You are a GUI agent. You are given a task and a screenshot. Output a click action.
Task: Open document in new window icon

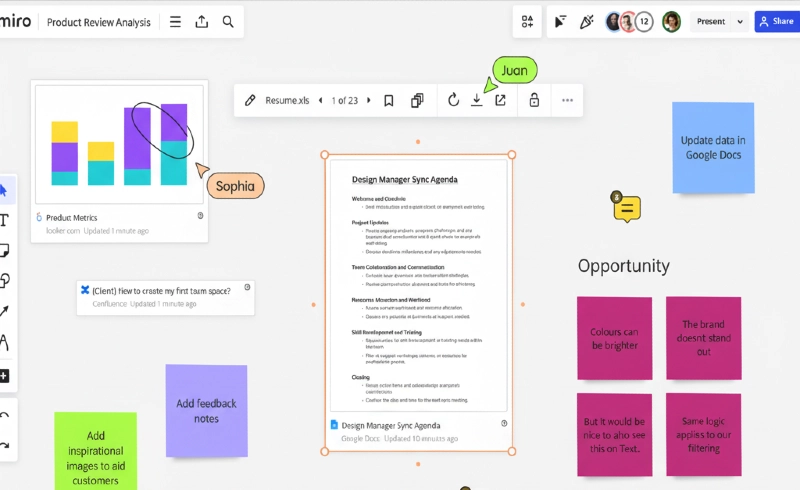pos(500,100)
